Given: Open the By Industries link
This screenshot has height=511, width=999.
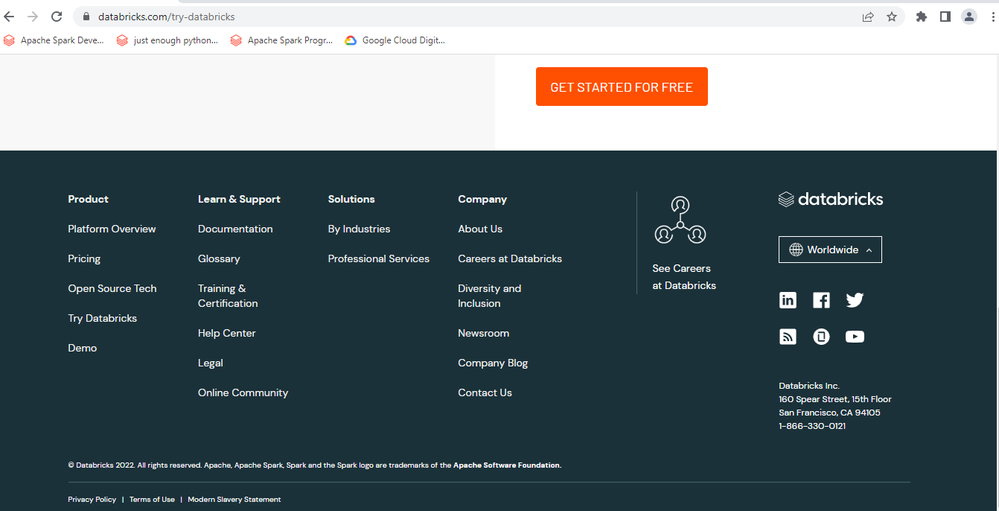Looking at the screenshot, I should coord(359,229).
